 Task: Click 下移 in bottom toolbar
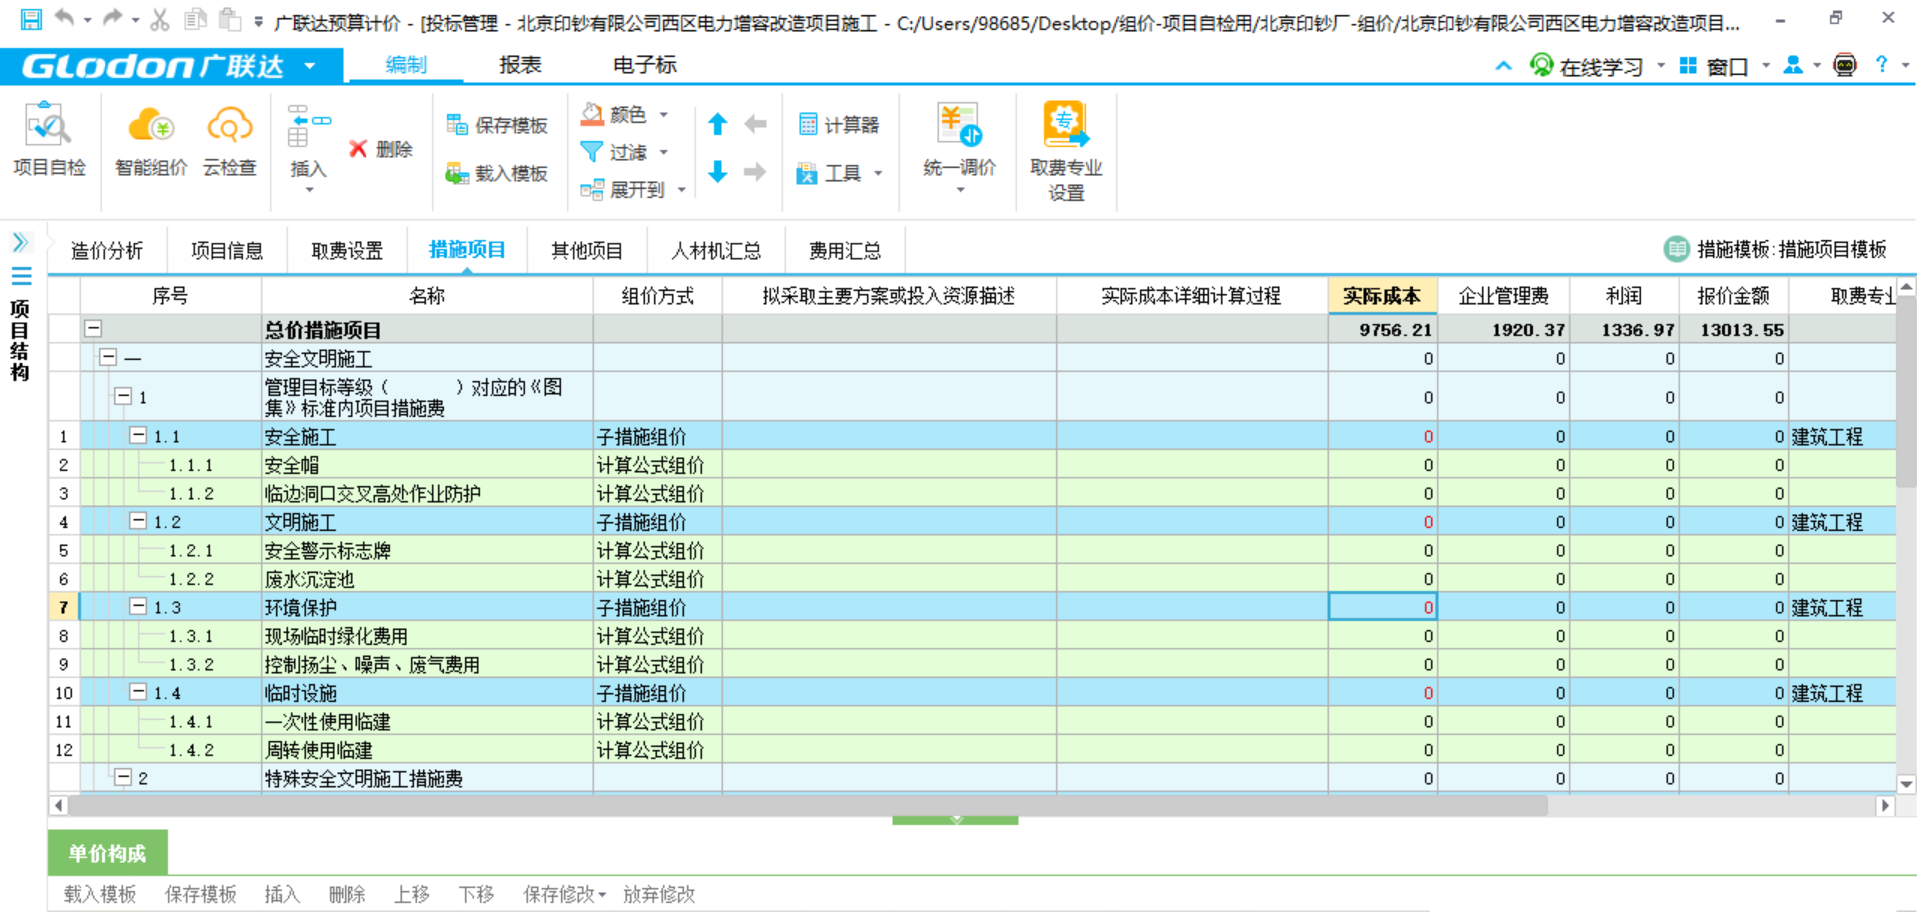(476, 894)
